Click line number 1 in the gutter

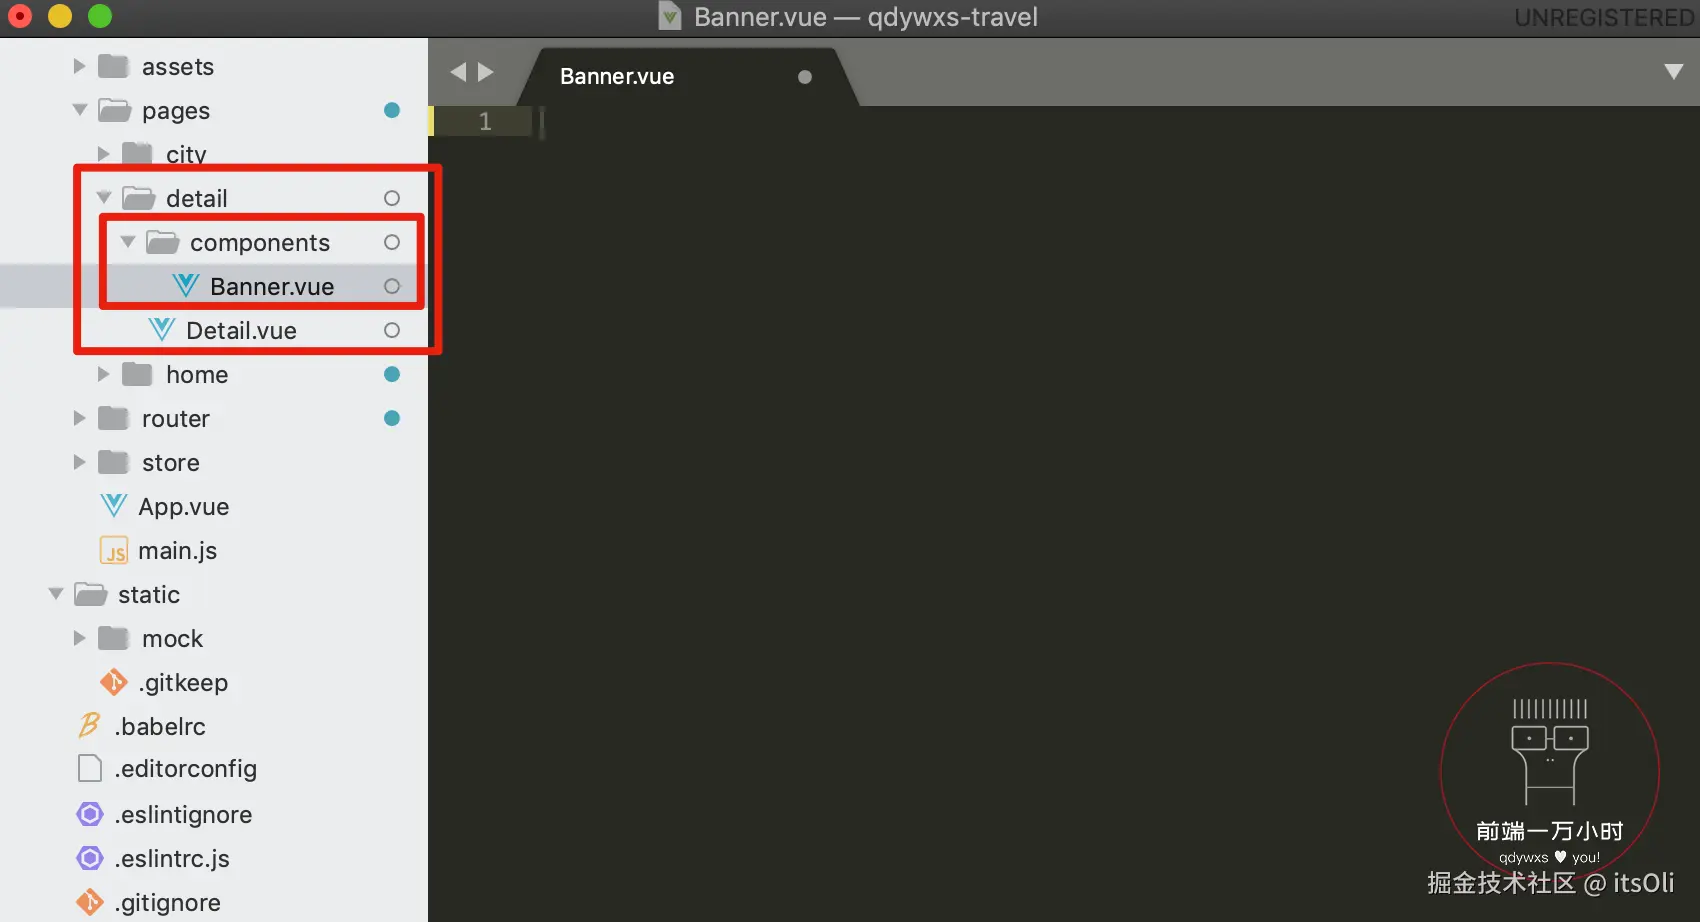point(485,121)
